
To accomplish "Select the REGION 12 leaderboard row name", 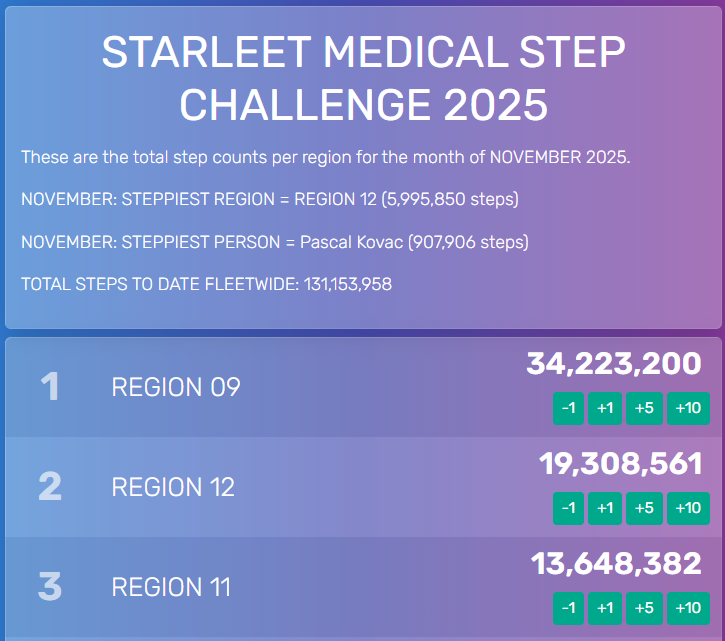I will coord(173,487).
